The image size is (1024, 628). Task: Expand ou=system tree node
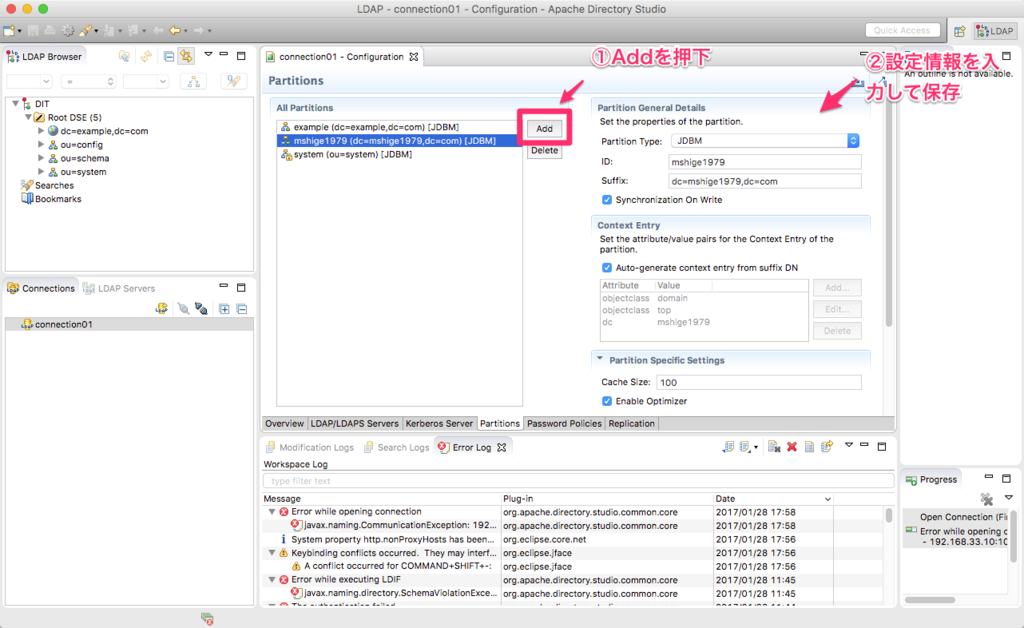pyautogui.click(x=41, y=172)
